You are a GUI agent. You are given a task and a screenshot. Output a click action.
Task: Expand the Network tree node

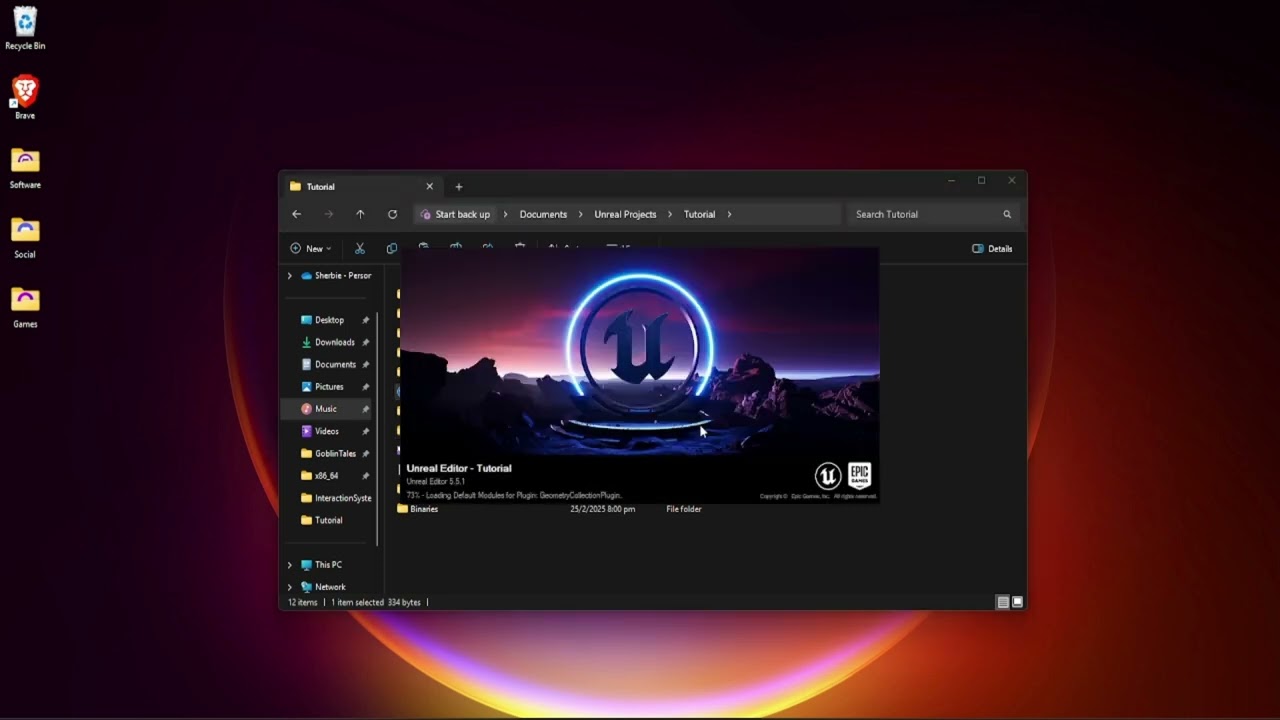(290, 587)
